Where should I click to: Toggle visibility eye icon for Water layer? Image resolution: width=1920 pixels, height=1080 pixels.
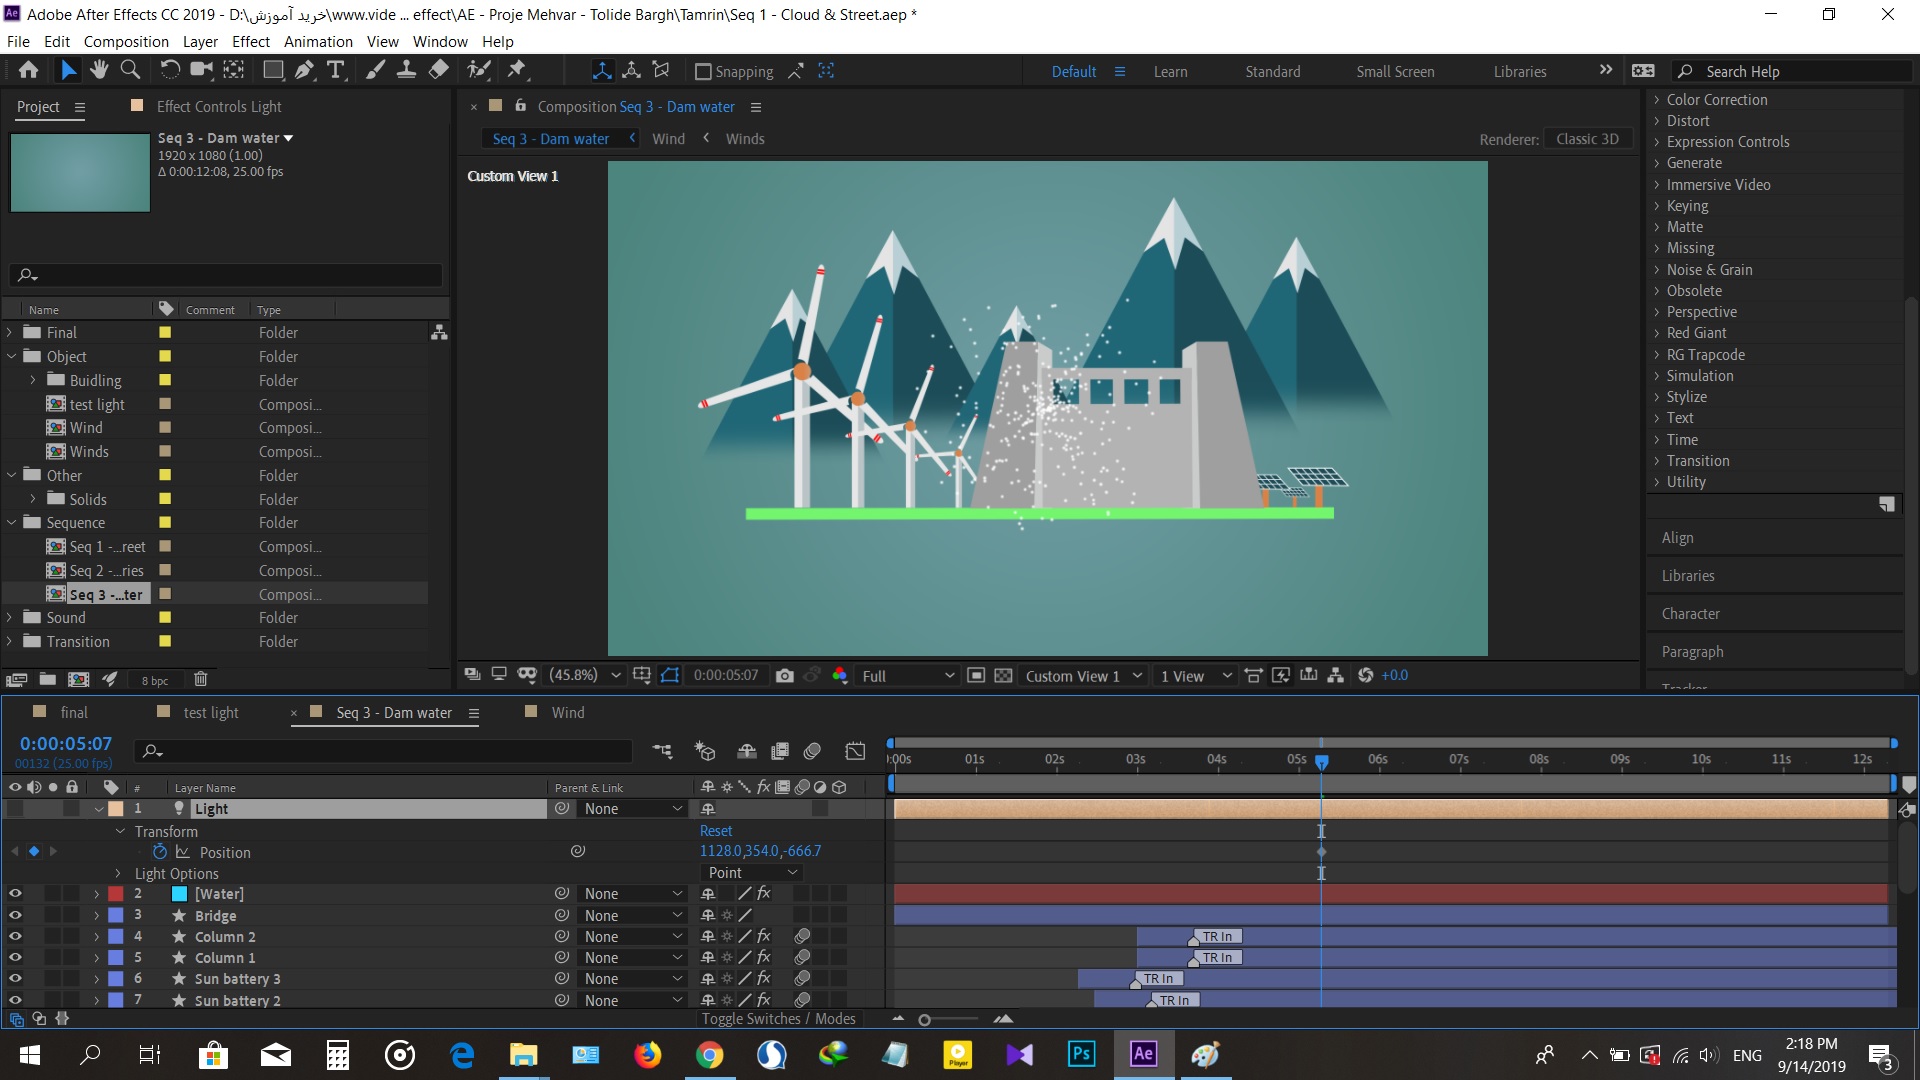(15, 894)
